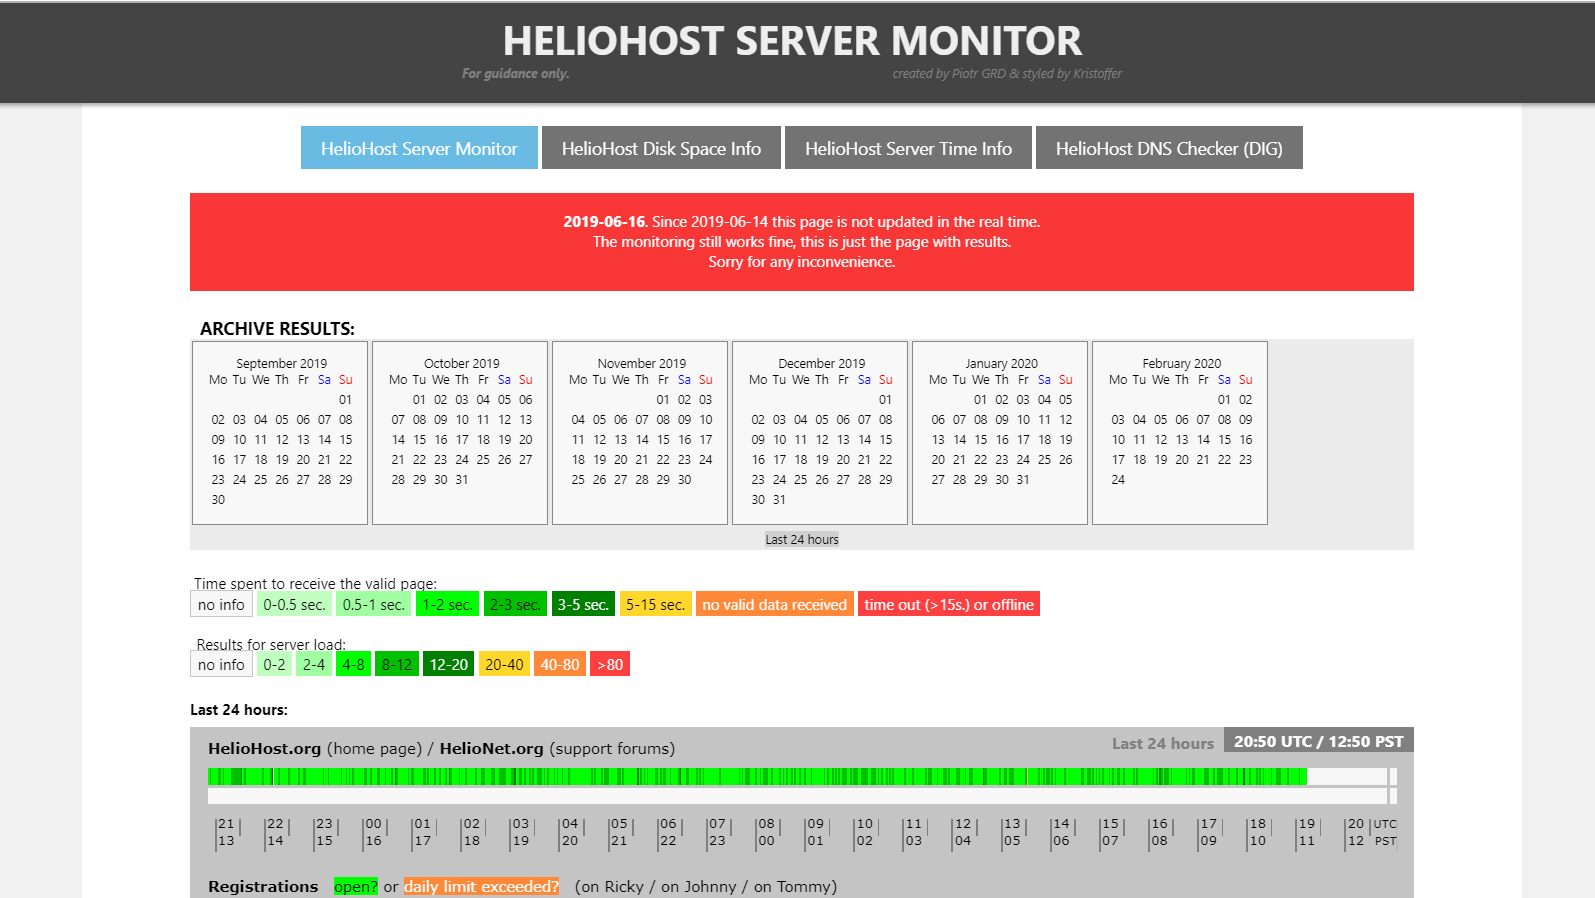1595x898 pixels.
Task: Click the '20:50 UTC / 12:50 PST' time box
Action: [x=1319, y=741]
